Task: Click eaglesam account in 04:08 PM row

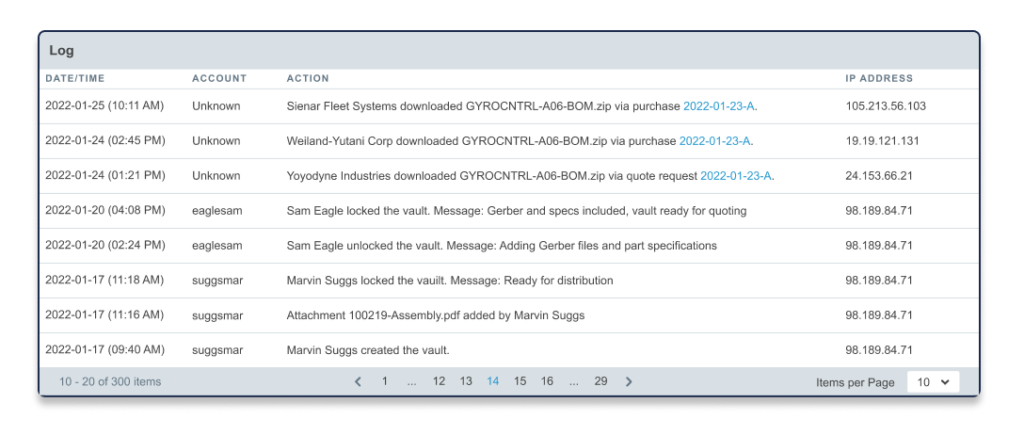Action: pyautogui.click(x=217, y=211)
